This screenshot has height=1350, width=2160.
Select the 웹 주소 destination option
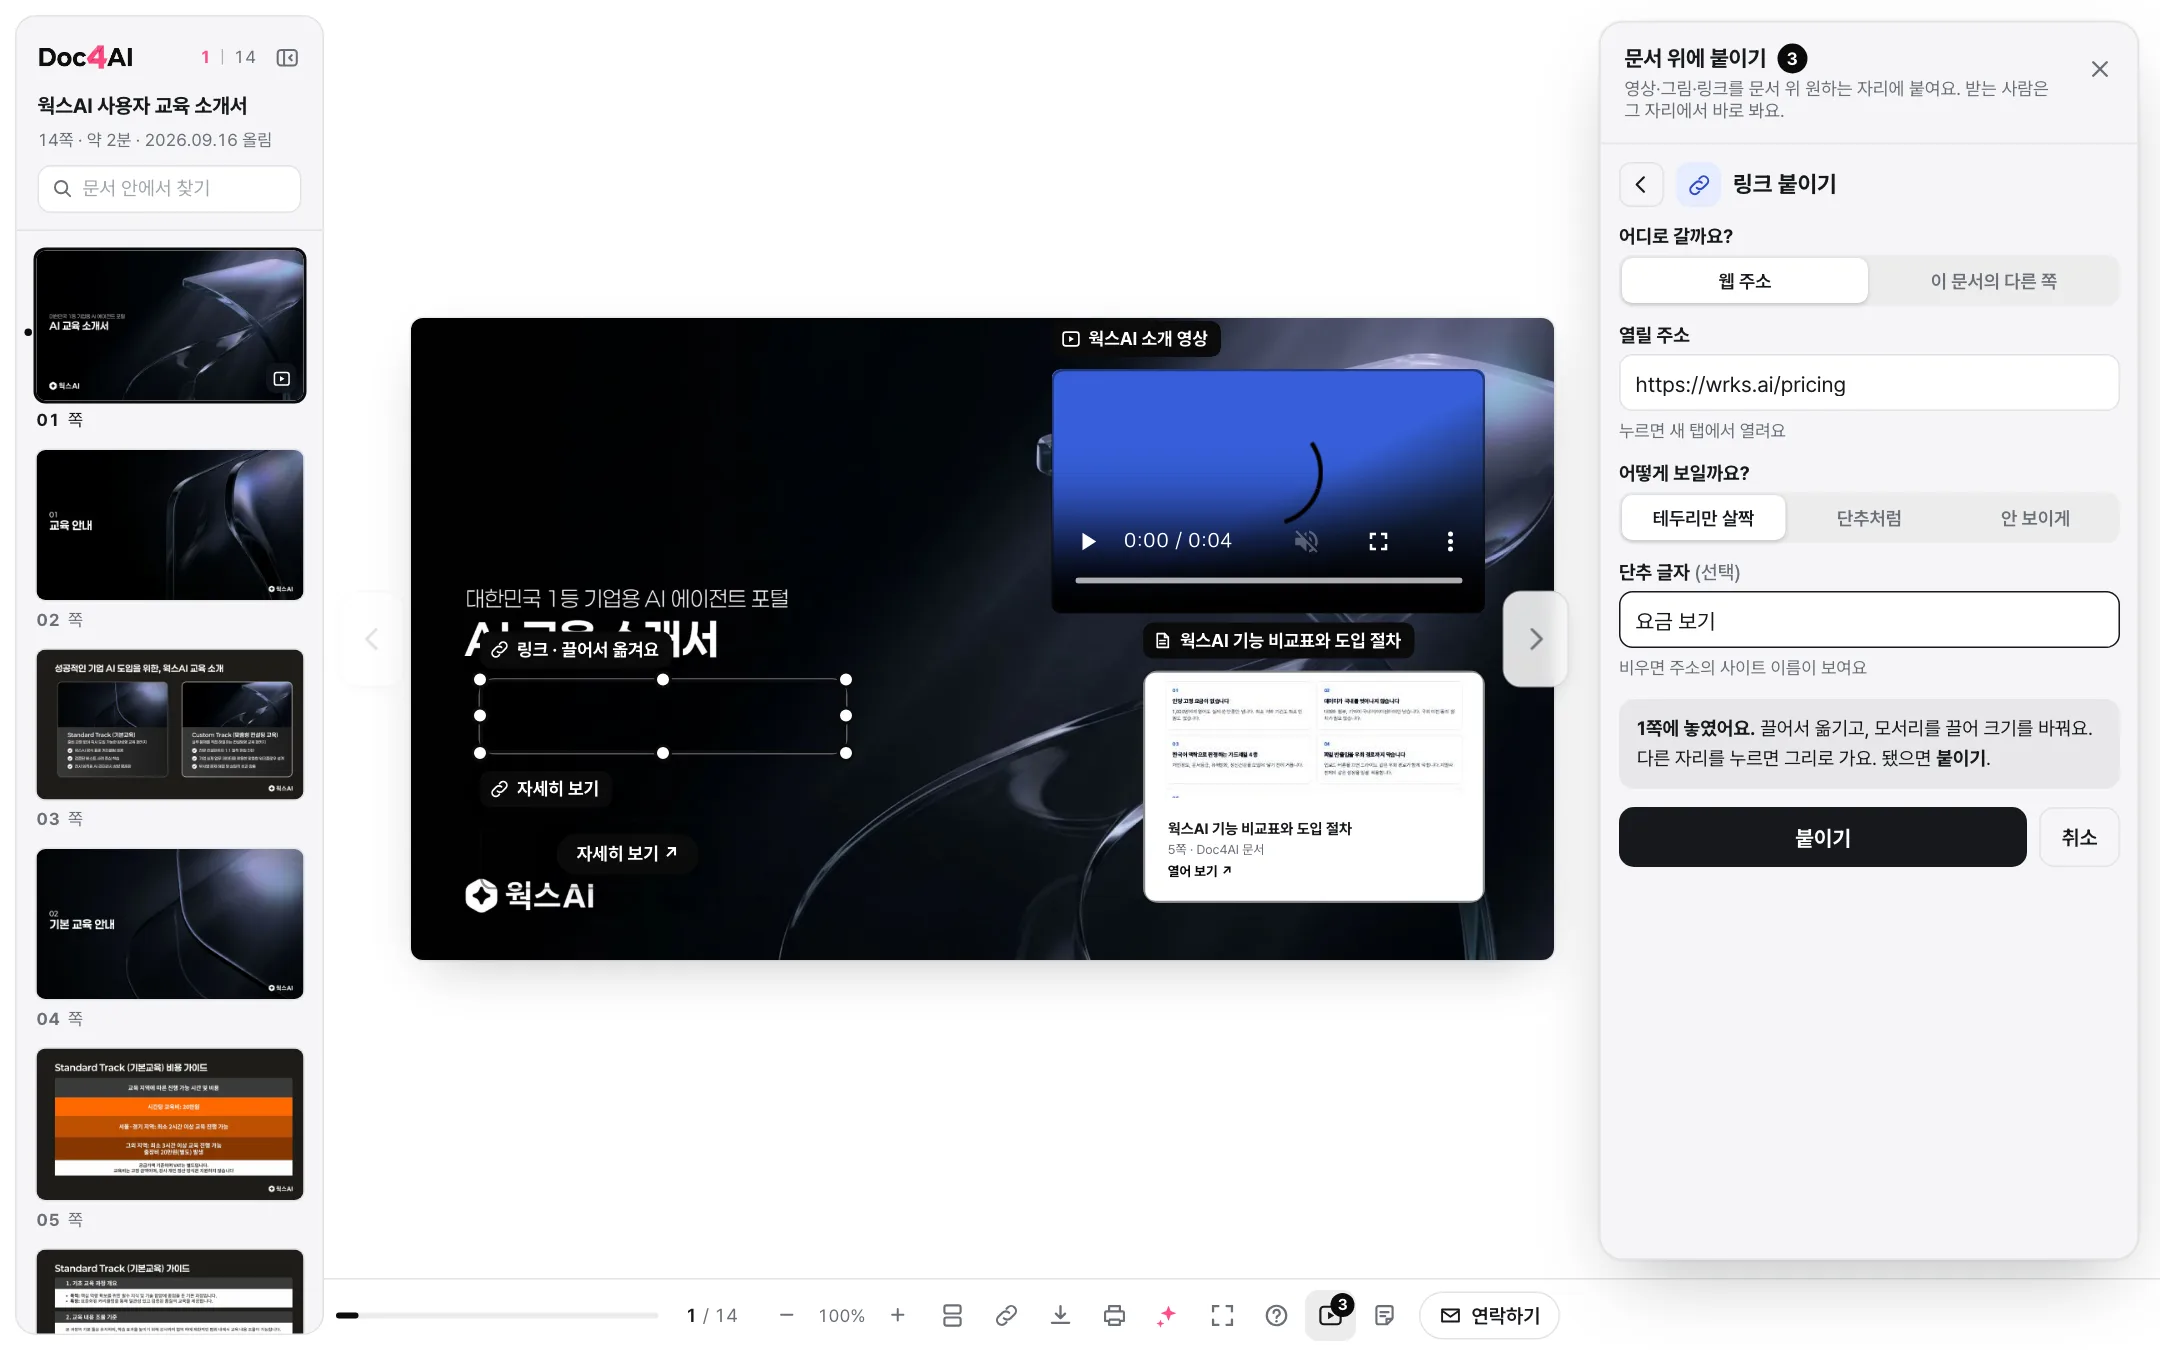(1744, 281)
